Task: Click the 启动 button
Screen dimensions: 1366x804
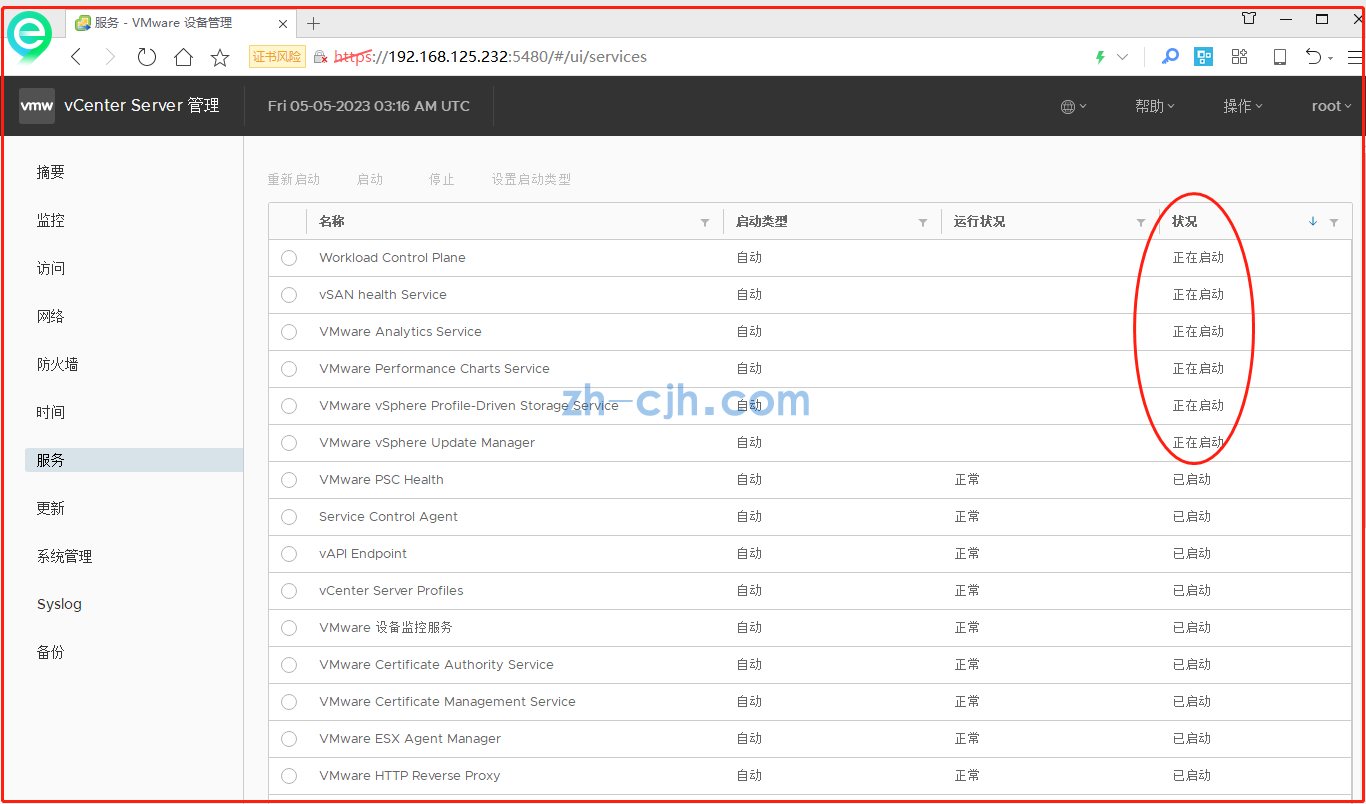Action: coord(370,180)
